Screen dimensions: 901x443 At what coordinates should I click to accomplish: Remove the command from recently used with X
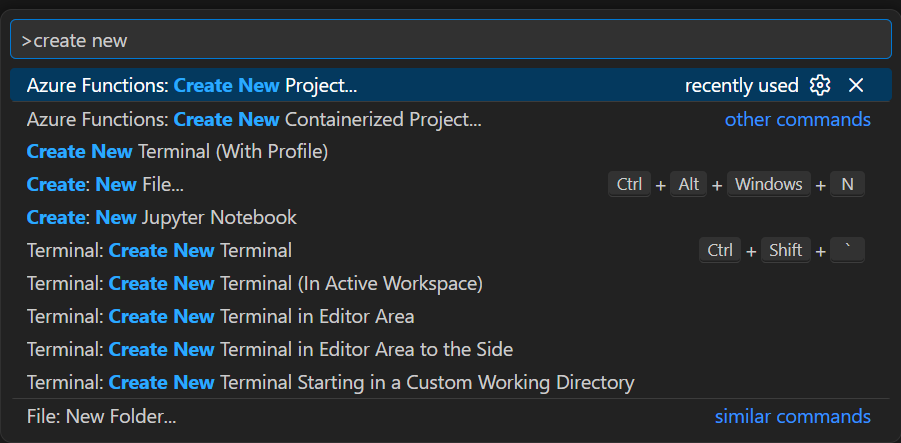855,86
